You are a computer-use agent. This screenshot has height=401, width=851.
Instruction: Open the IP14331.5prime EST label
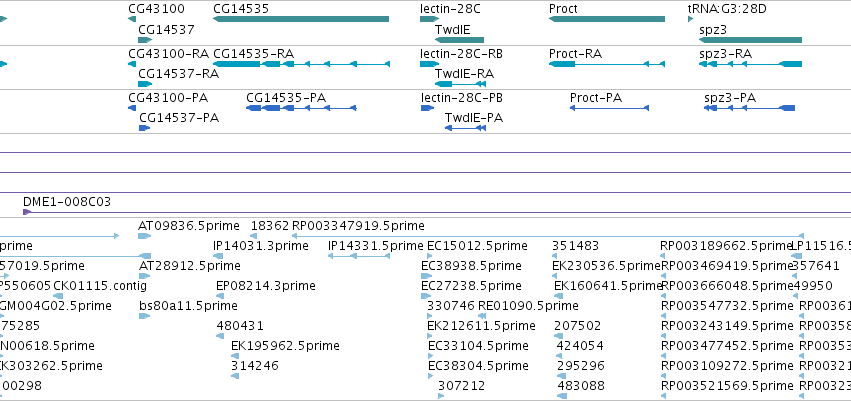pos(376,246)
